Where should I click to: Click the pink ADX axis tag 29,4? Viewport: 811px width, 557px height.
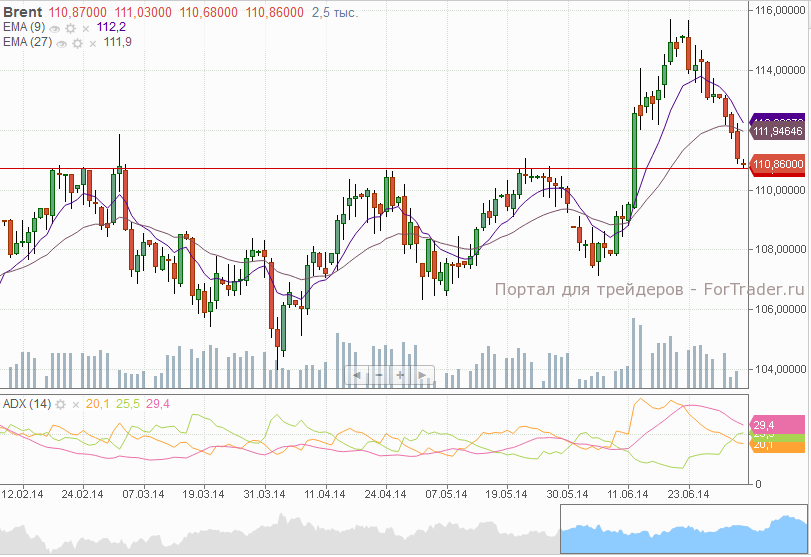coord(777,425)
